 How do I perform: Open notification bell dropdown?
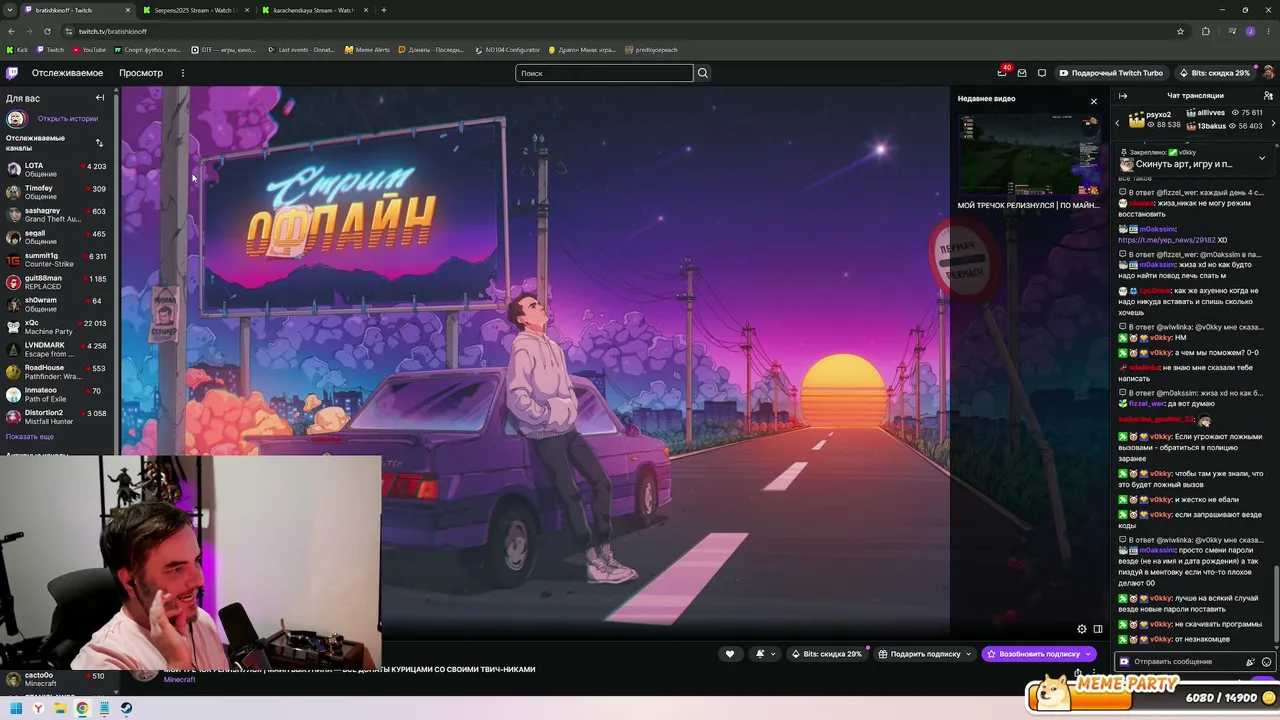click(x=765, y=654)
